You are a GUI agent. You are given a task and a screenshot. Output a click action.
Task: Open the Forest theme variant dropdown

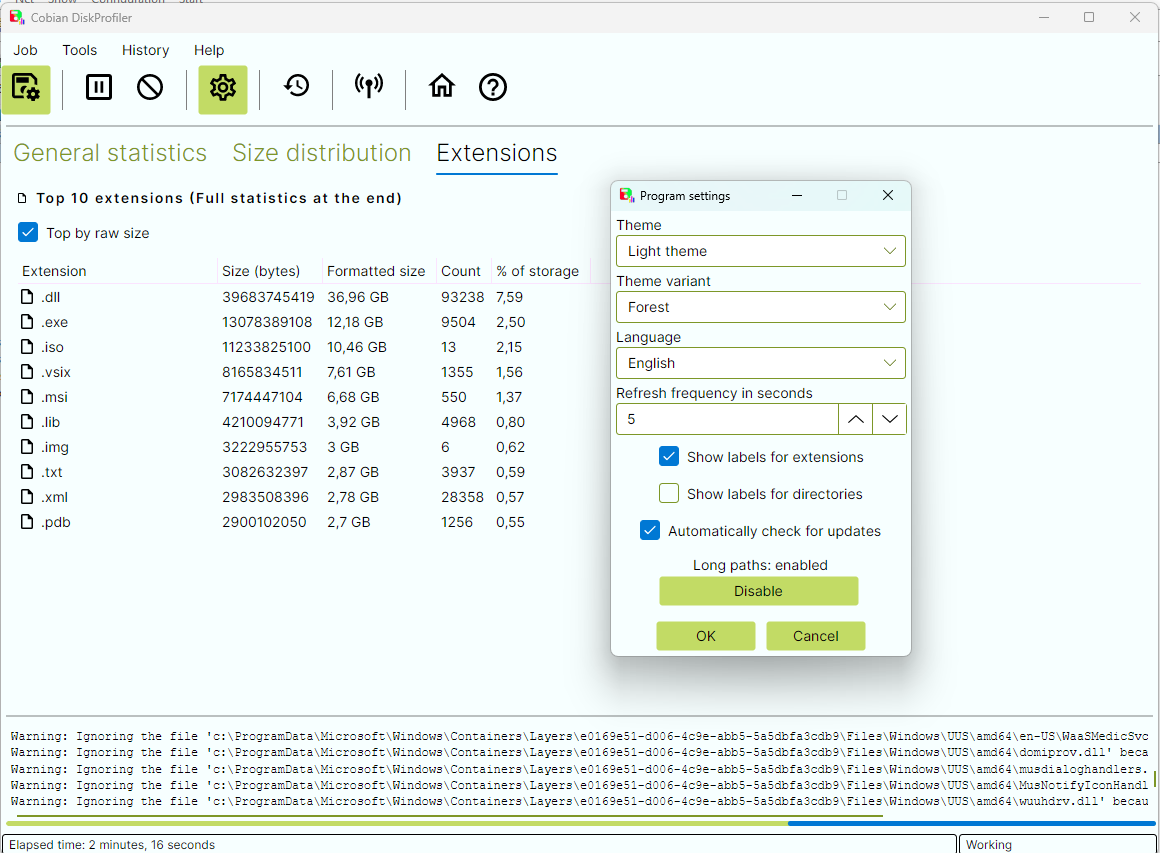click(x=760, y=307)
